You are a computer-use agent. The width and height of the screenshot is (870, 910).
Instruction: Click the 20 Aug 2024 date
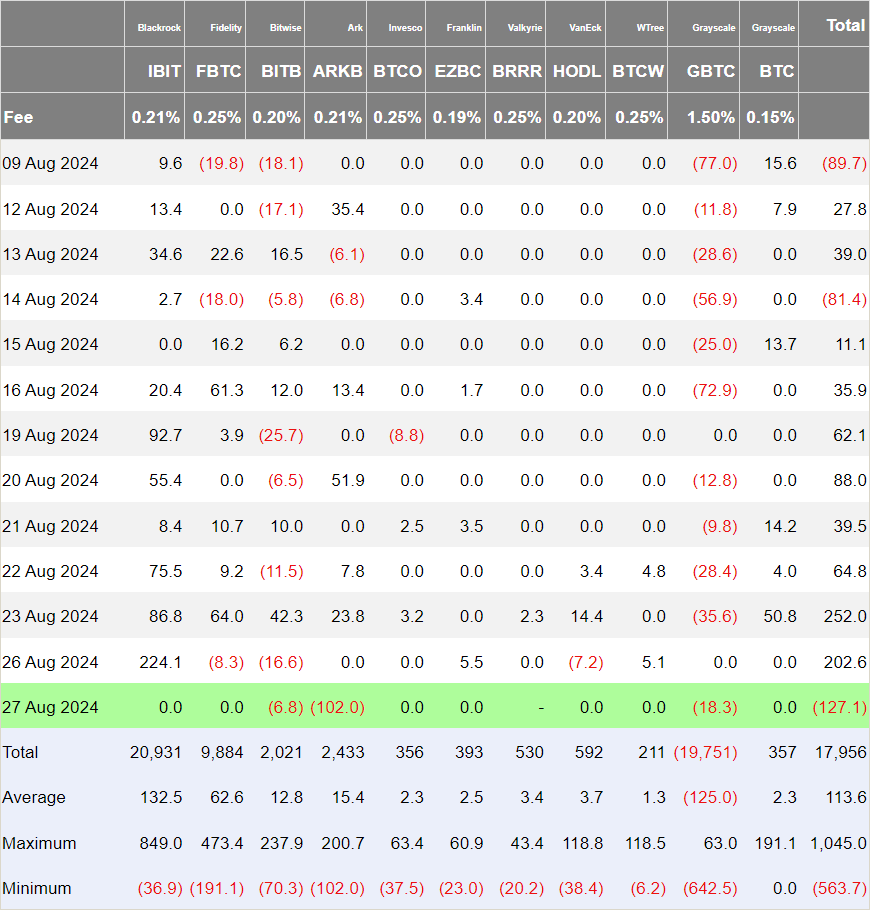tap(50, 481)
